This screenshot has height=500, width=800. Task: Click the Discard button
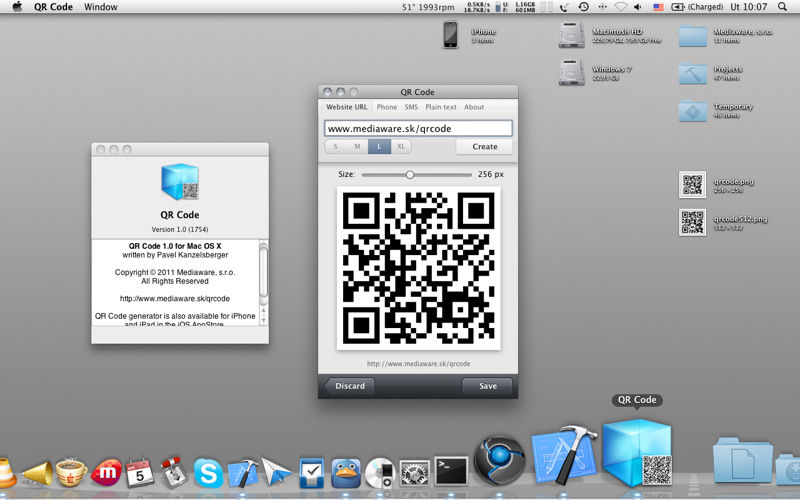349,386
